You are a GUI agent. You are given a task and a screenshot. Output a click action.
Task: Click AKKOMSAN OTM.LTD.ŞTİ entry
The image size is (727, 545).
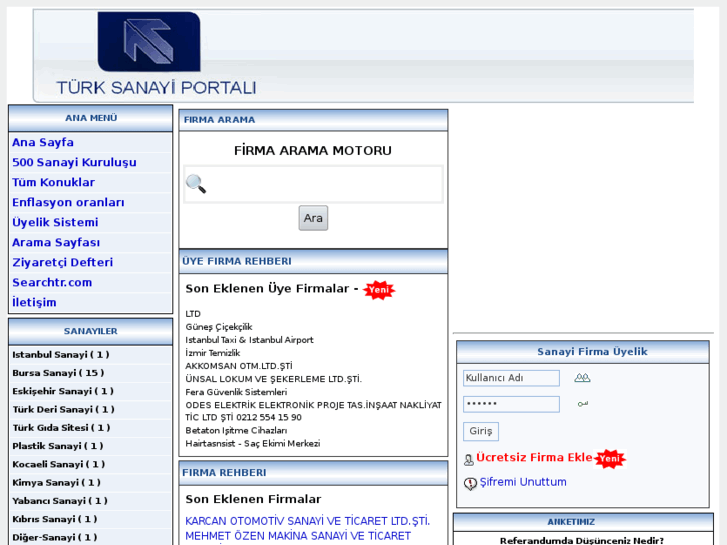[239, 365]
